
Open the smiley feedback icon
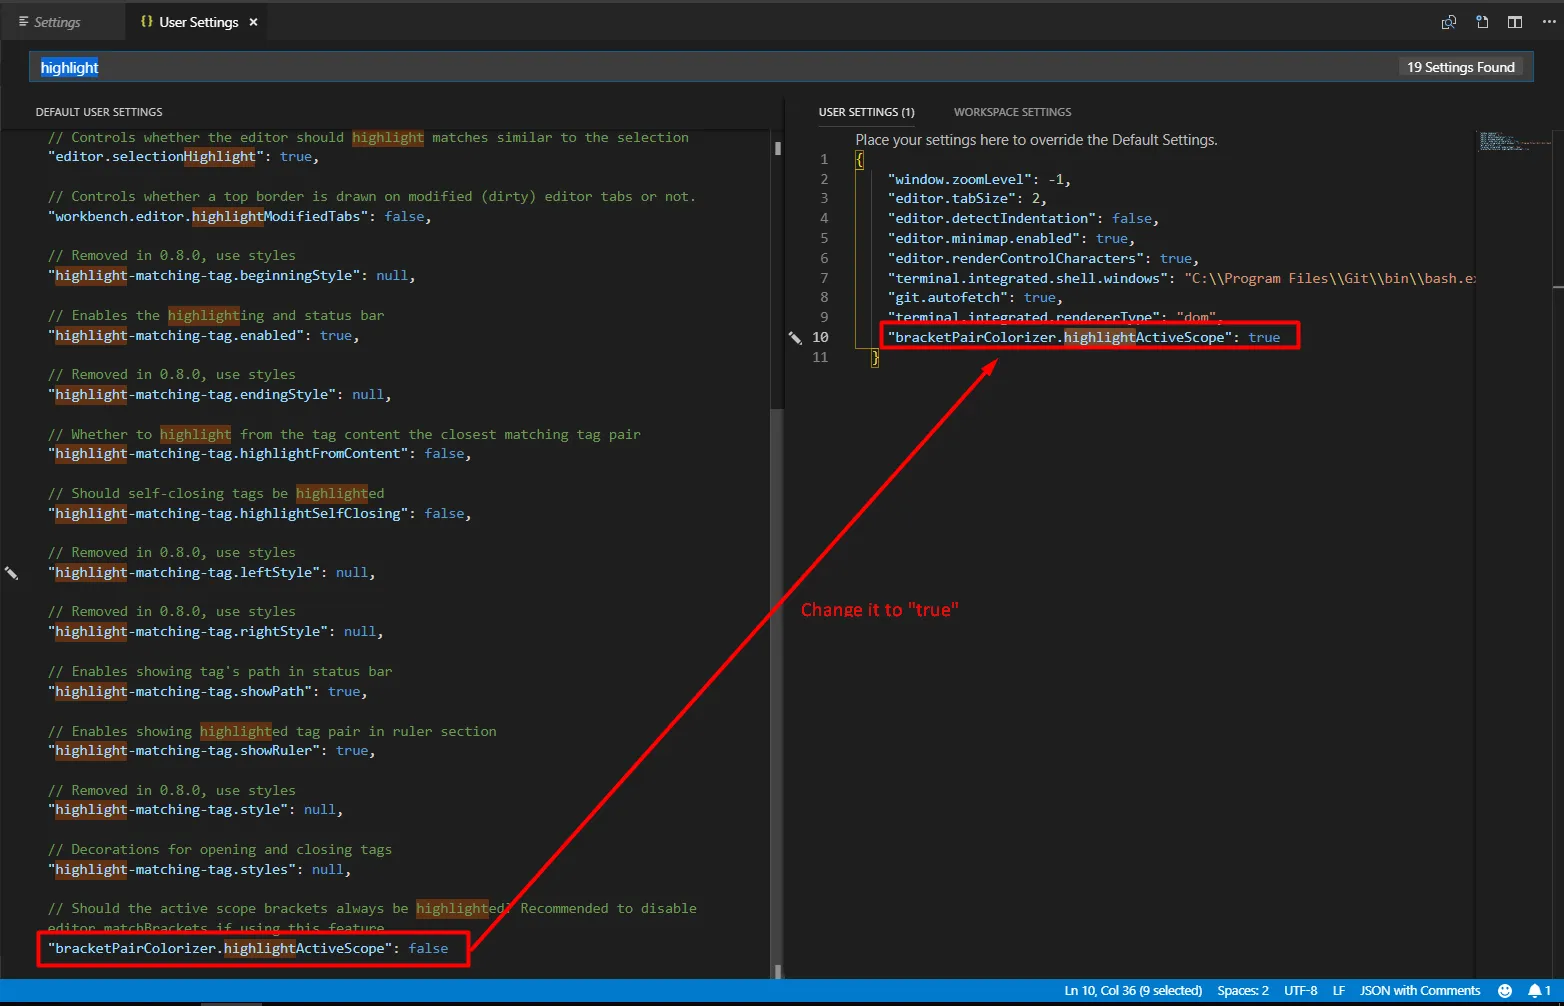1504,990
